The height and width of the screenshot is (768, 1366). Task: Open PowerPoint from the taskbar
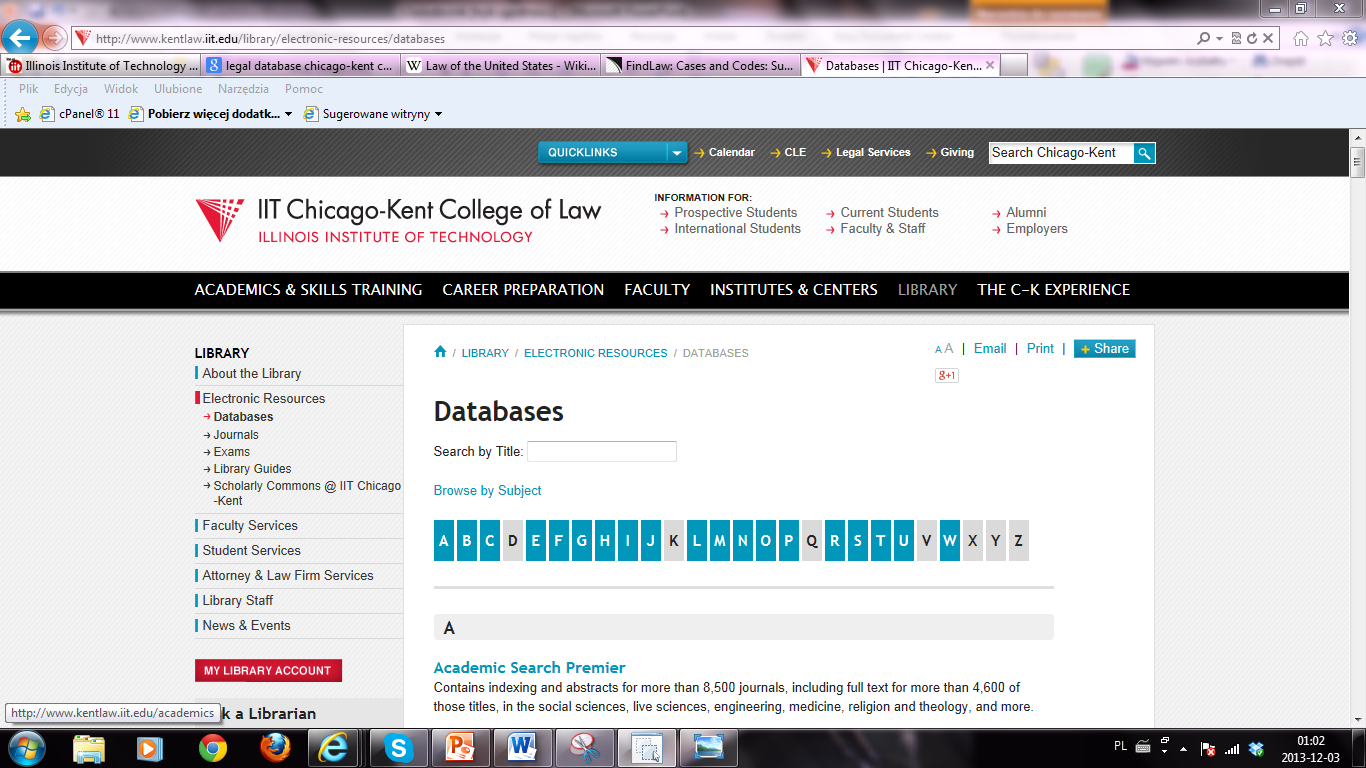[x=461, y=747]
